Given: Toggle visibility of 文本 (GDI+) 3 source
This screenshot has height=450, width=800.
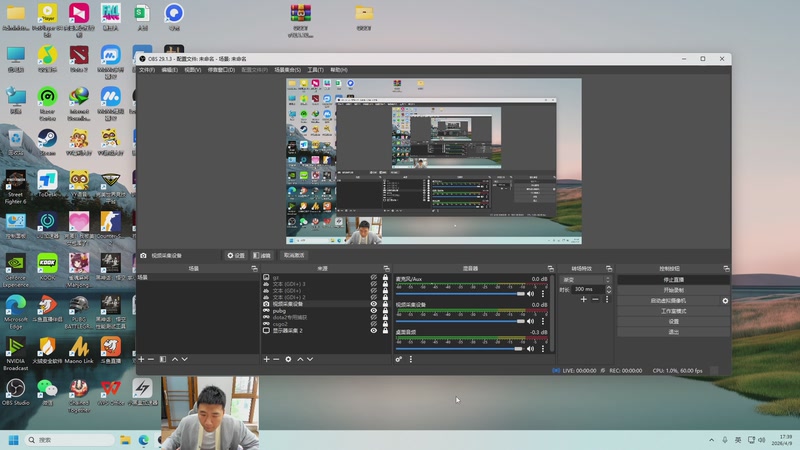Looking at the screenshot, I should [x=373, y=284].
